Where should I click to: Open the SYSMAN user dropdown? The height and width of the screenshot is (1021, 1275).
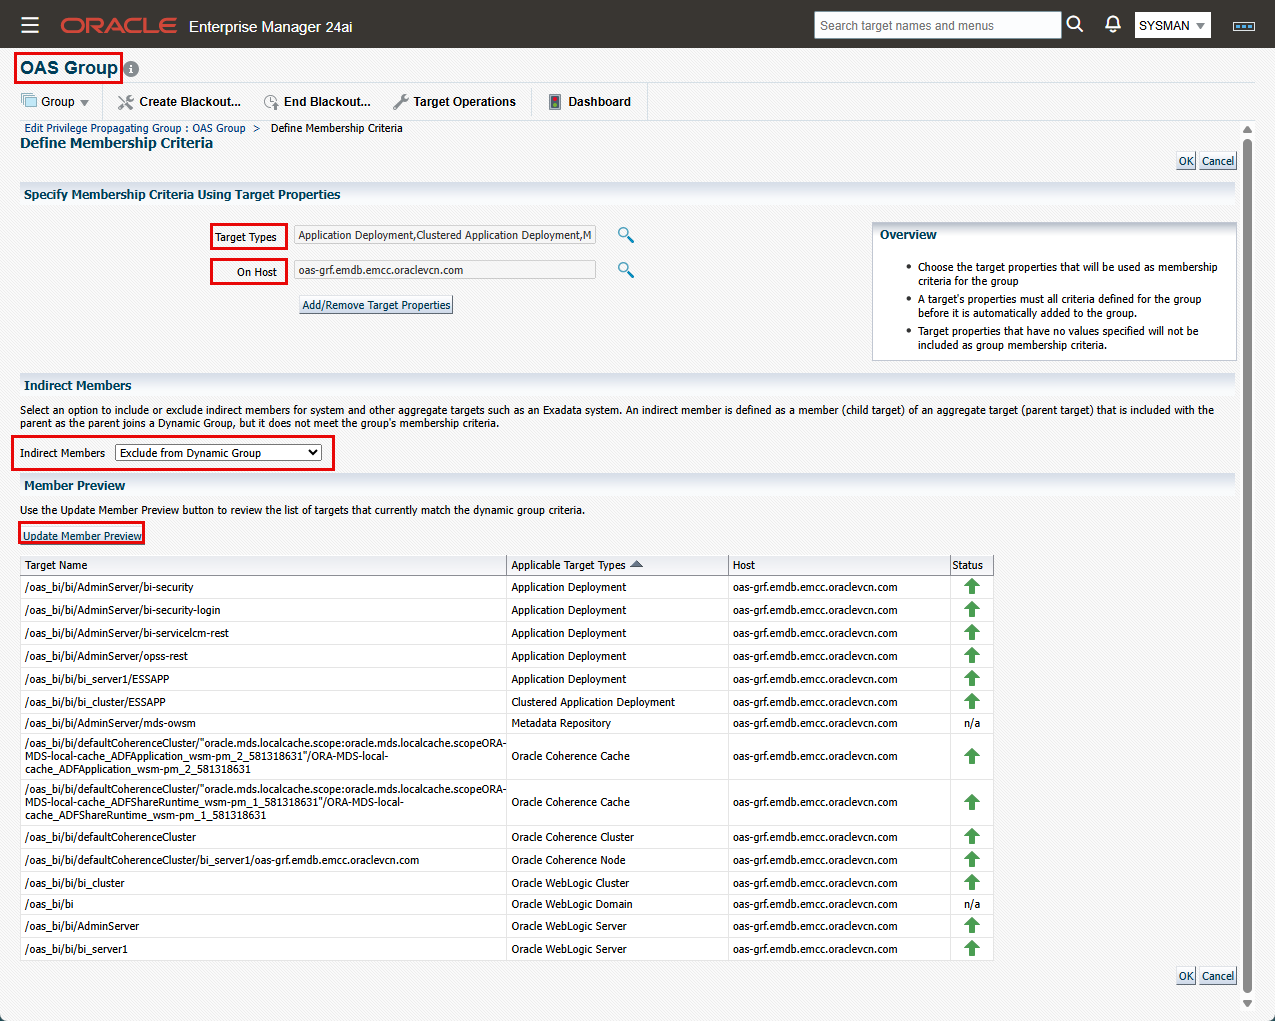(x=1172, y=26)
